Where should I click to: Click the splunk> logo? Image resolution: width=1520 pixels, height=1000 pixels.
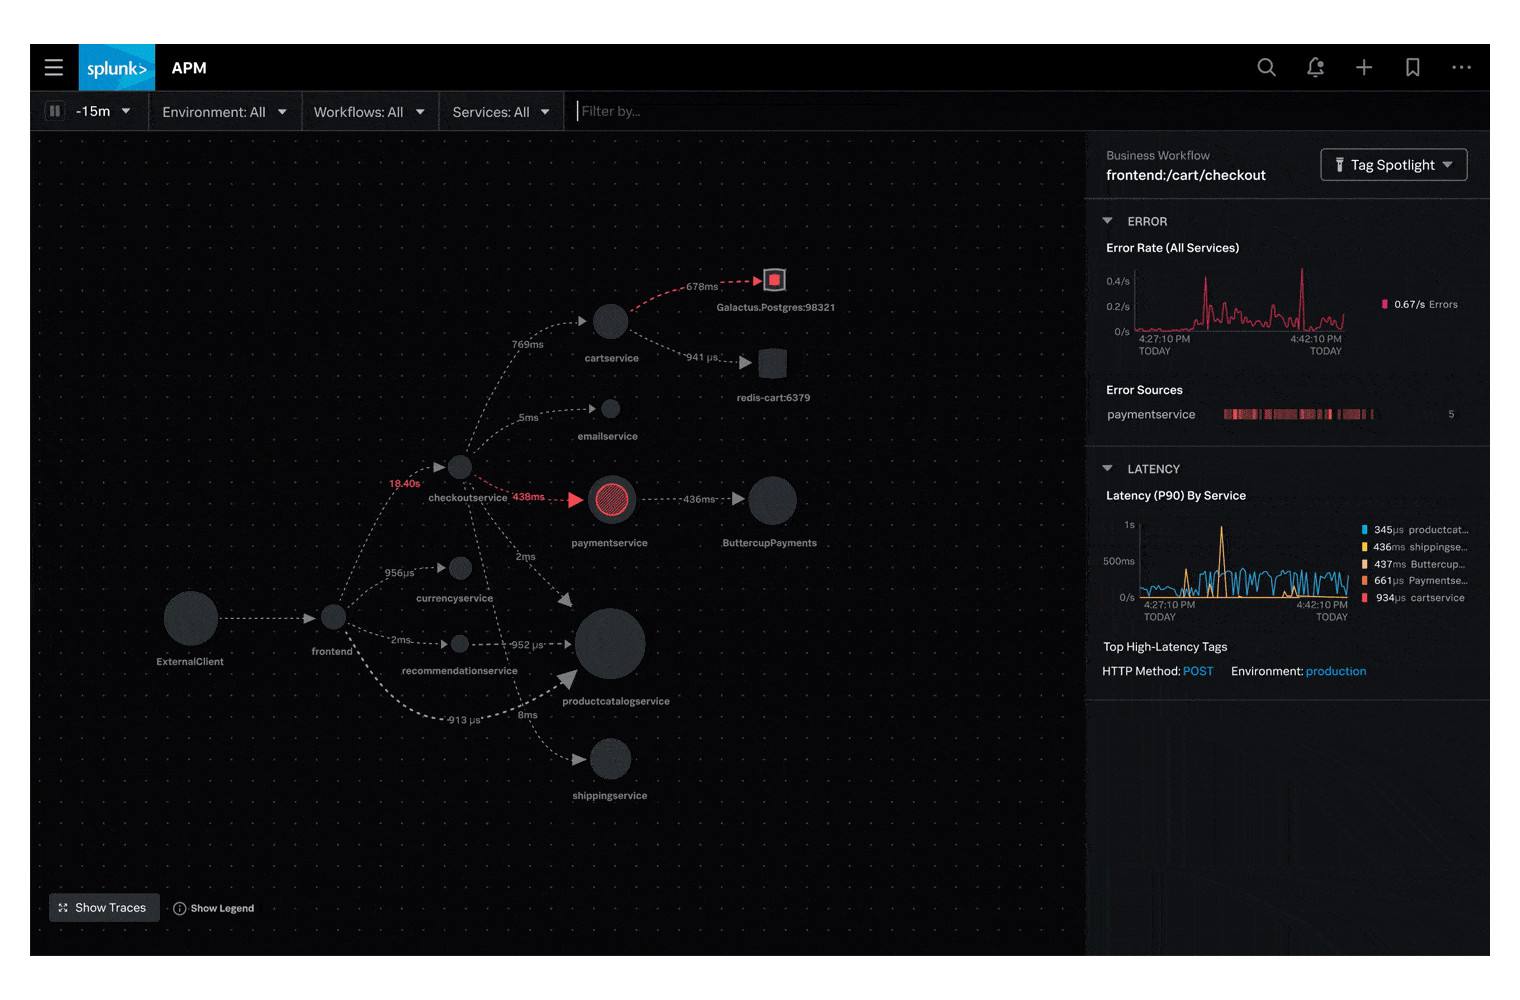(x=116, y=67)
